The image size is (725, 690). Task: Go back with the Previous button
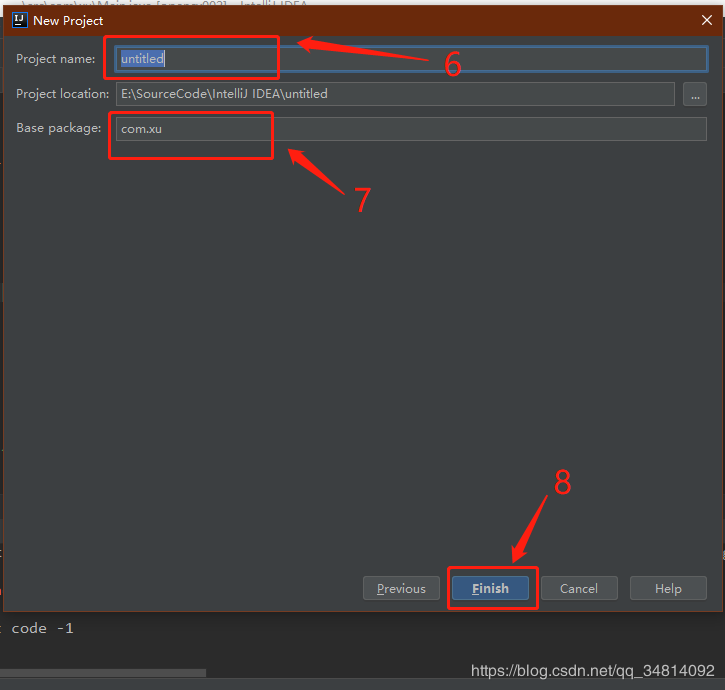[x=401, y=588]
